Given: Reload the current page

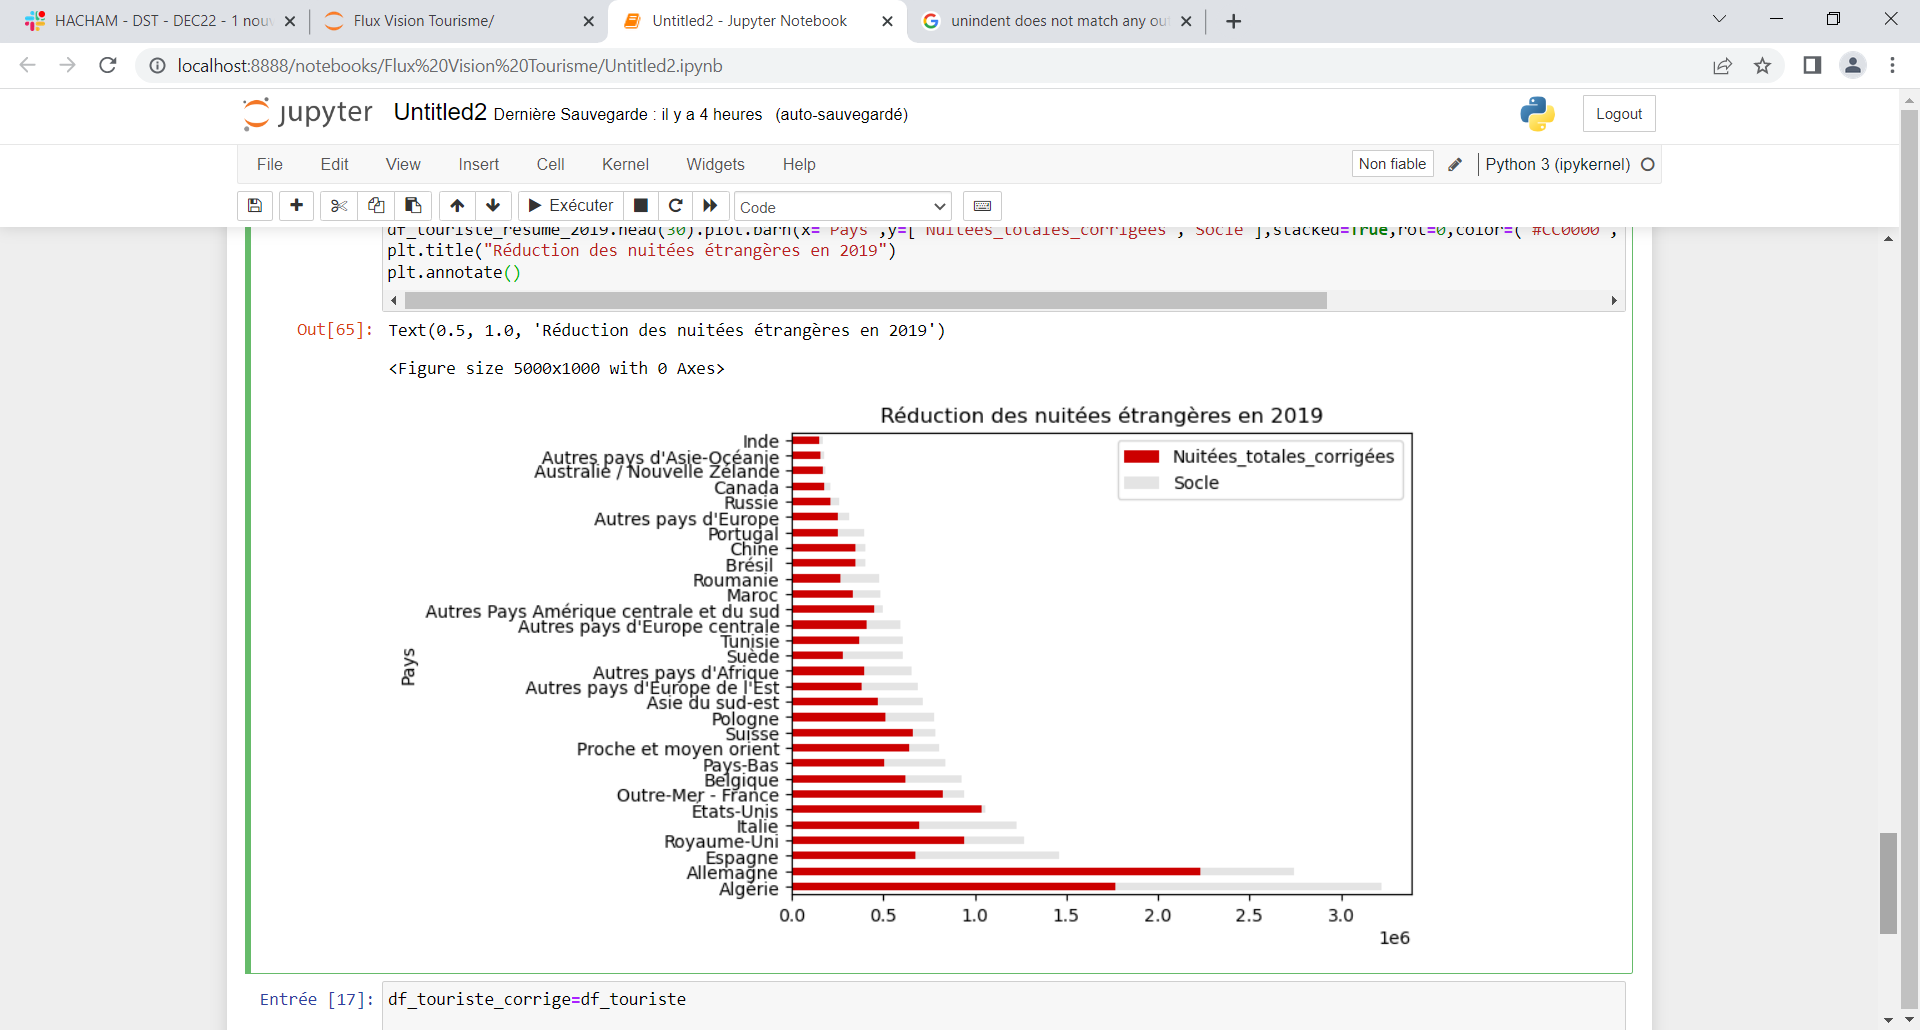Looking at the screenshot, I should tap(108, 65).
